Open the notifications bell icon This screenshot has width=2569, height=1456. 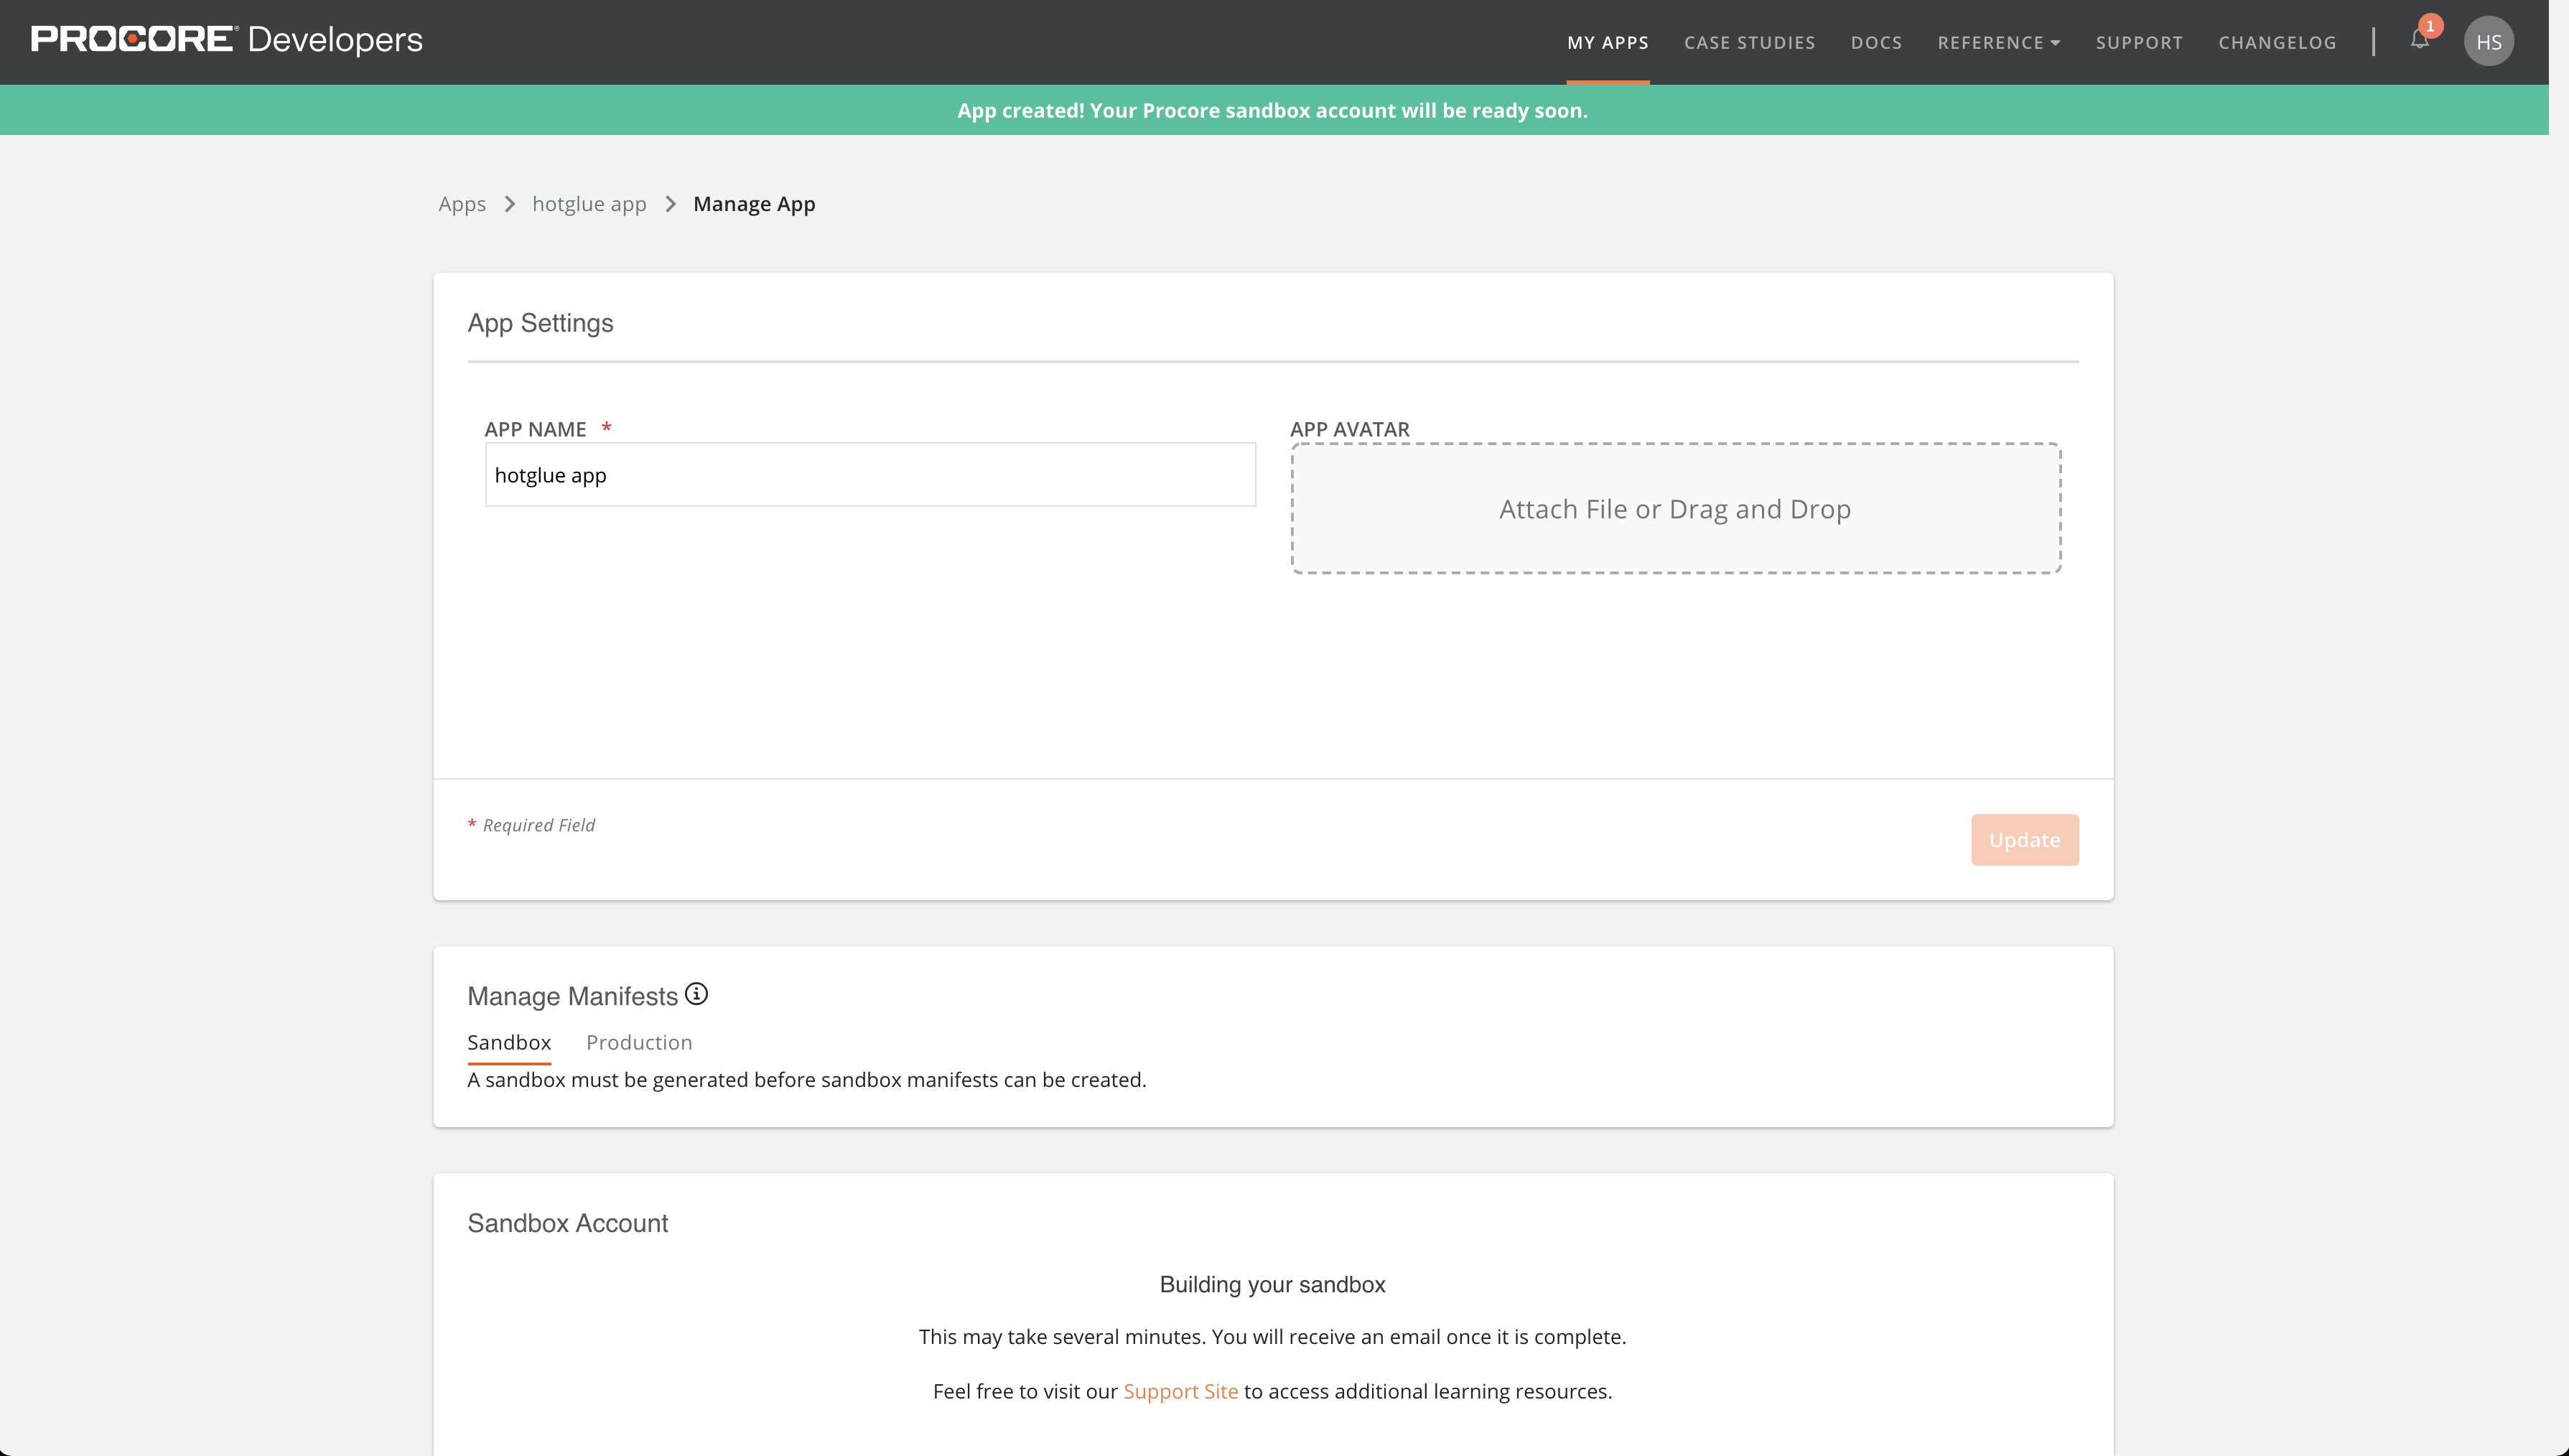(2419, 40)
